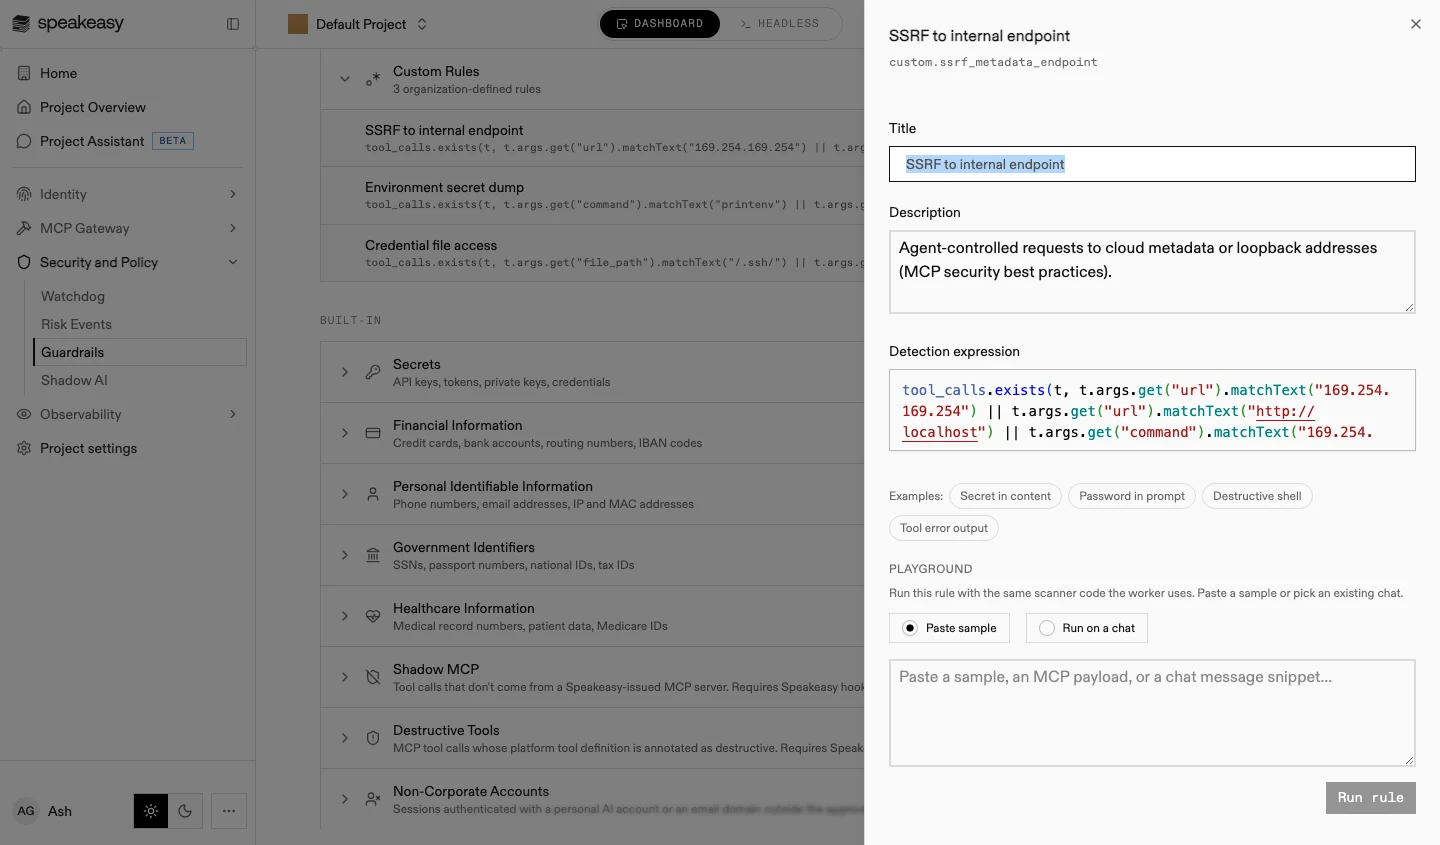Switch to light theme sun button
This screenshot has height=845, width=1440.
(x=151, y=811)
